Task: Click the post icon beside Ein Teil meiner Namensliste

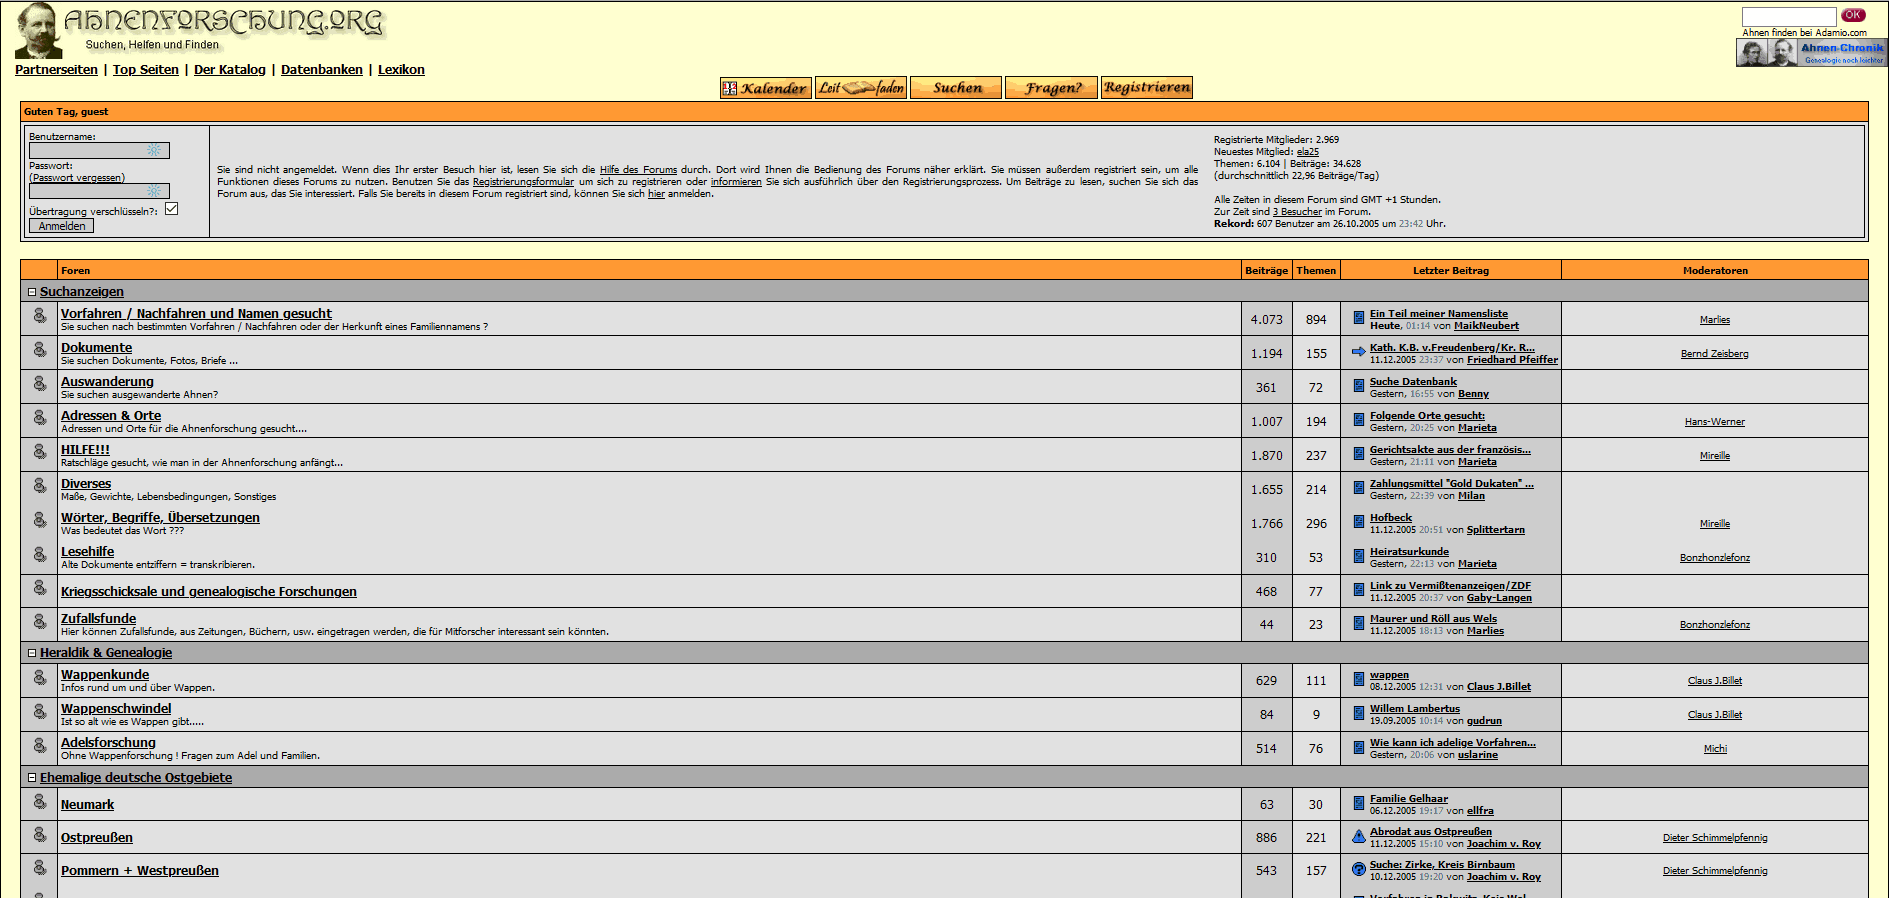Action: [1358, 318]
